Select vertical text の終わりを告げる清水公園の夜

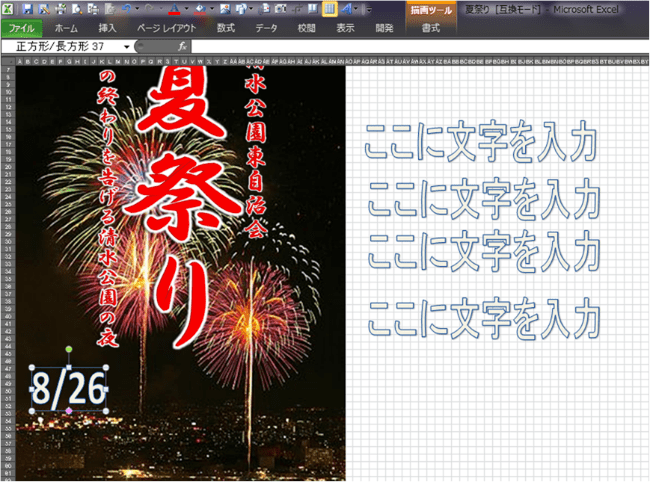click(x=108, y=207)
